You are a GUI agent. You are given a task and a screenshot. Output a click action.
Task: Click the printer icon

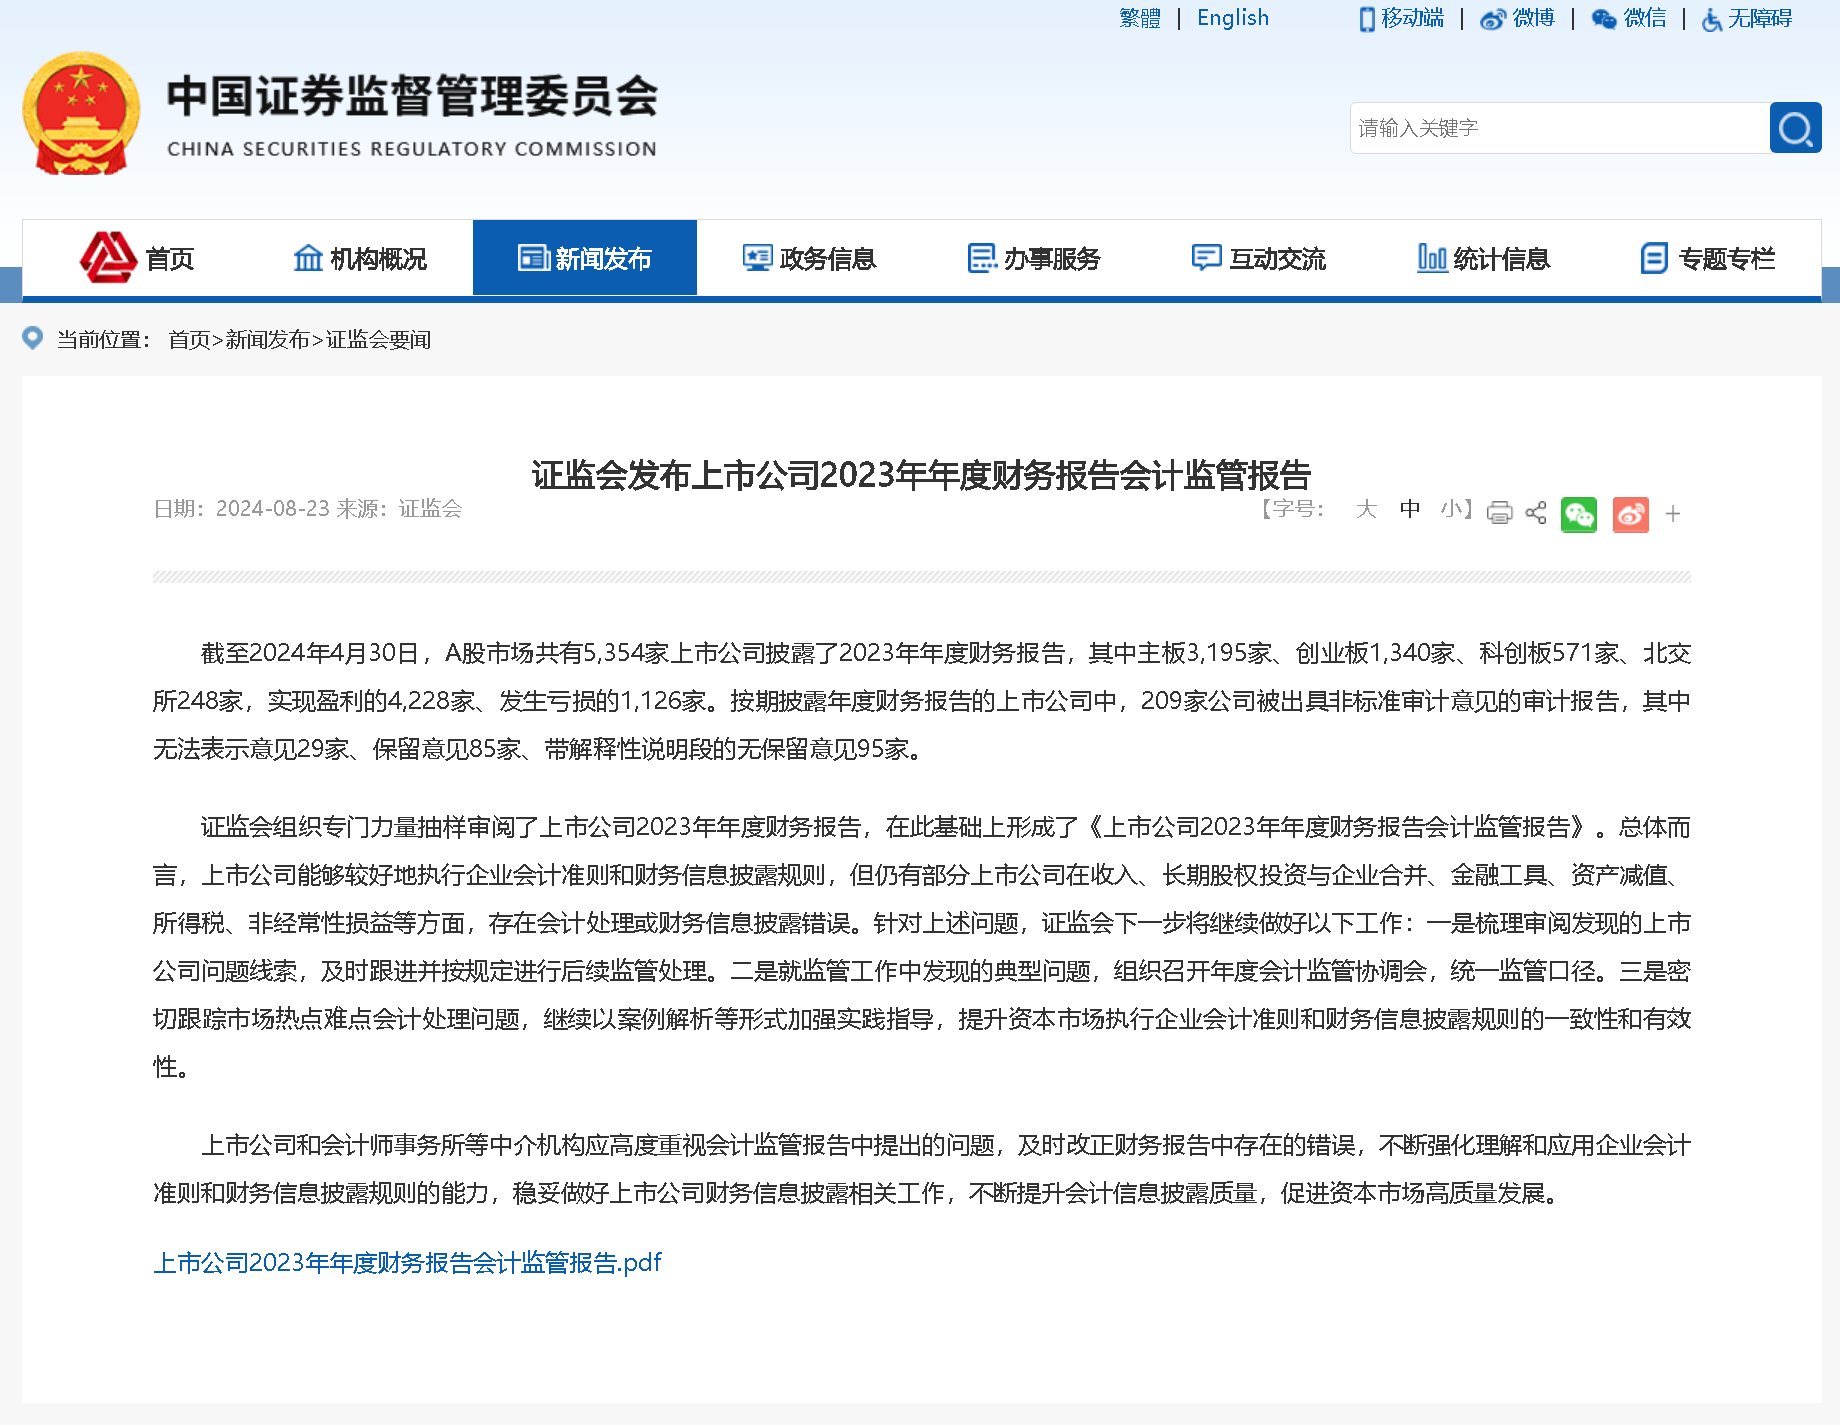tap(1499, 513)
